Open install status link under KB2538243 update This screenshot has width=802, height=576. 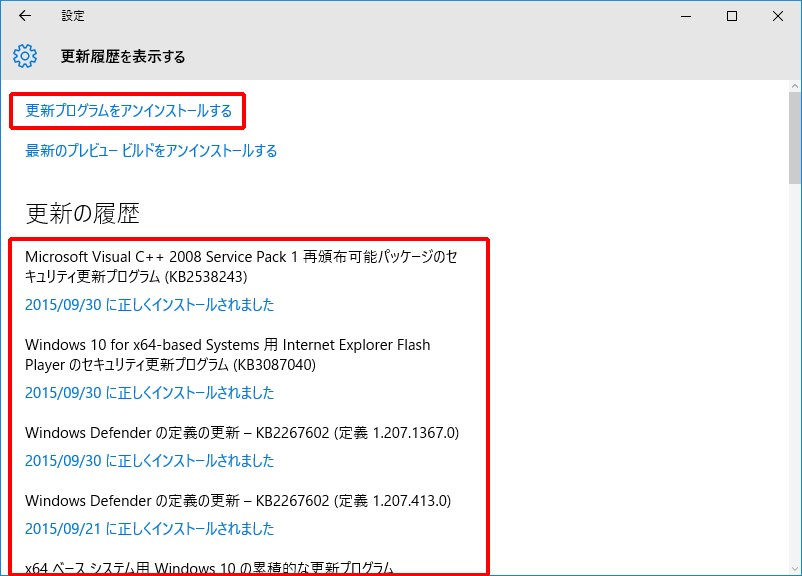coord(149,305)
